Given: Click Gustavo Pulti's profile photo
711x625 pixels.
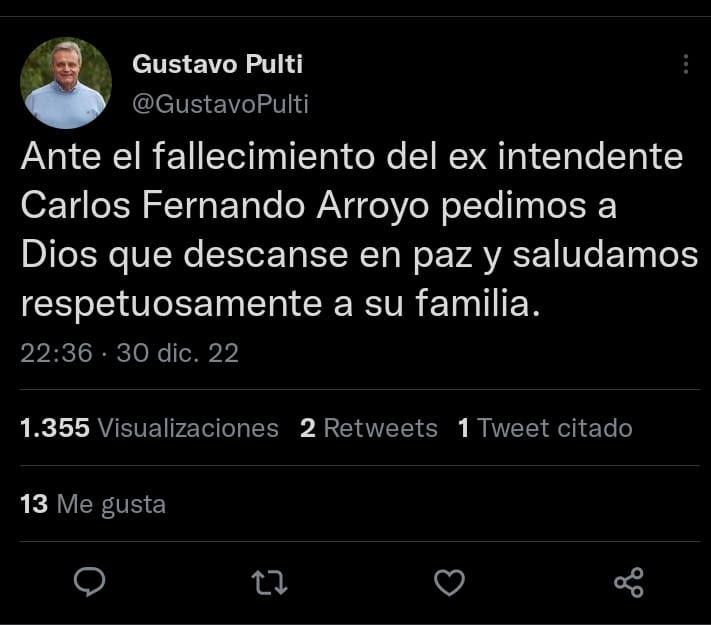Looking at the screenshot, I should click(66, 83).
